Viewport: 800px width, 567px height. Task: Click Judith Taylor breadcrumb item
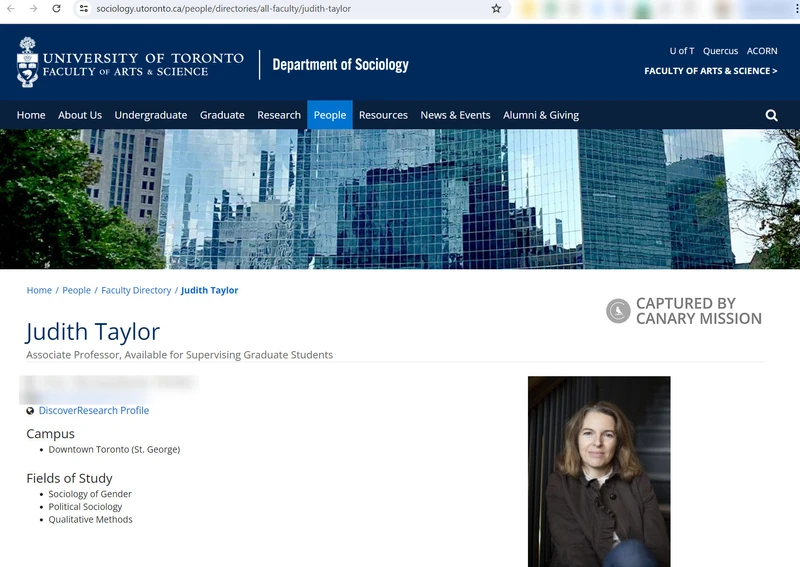point(210,290)
